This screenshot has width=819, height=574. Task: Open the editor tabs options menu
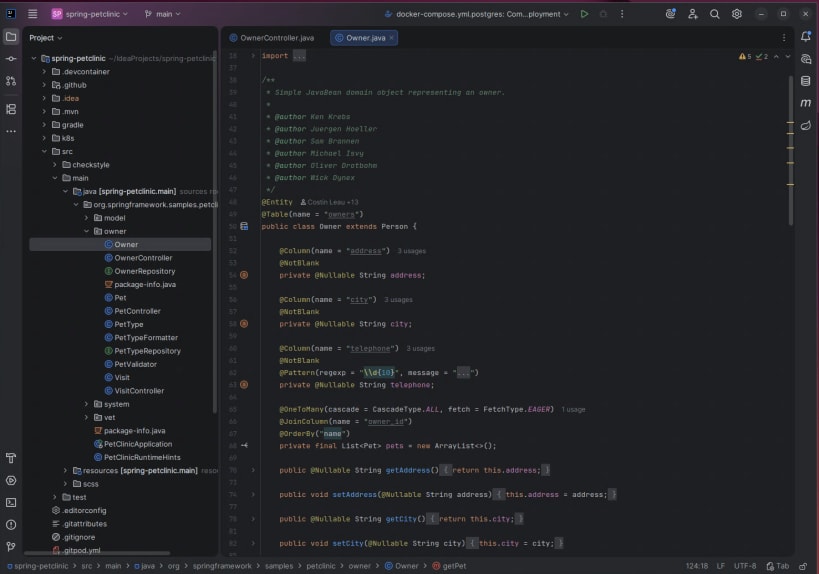[x=783, y=38]
